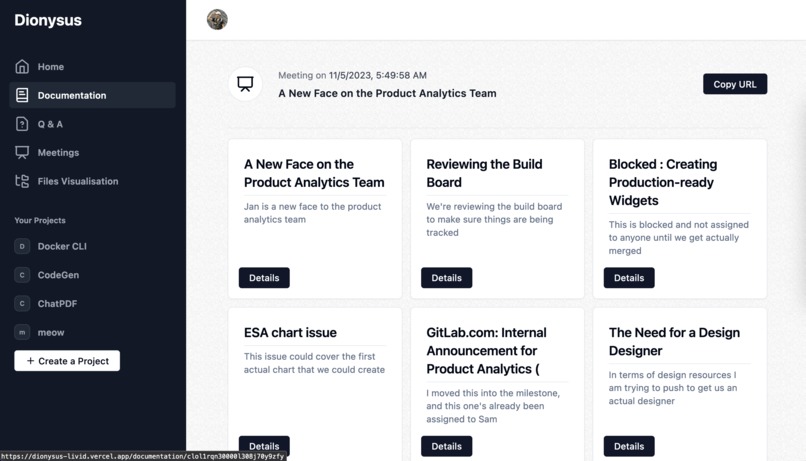Open the Q & A section

(x=93, y=124)
